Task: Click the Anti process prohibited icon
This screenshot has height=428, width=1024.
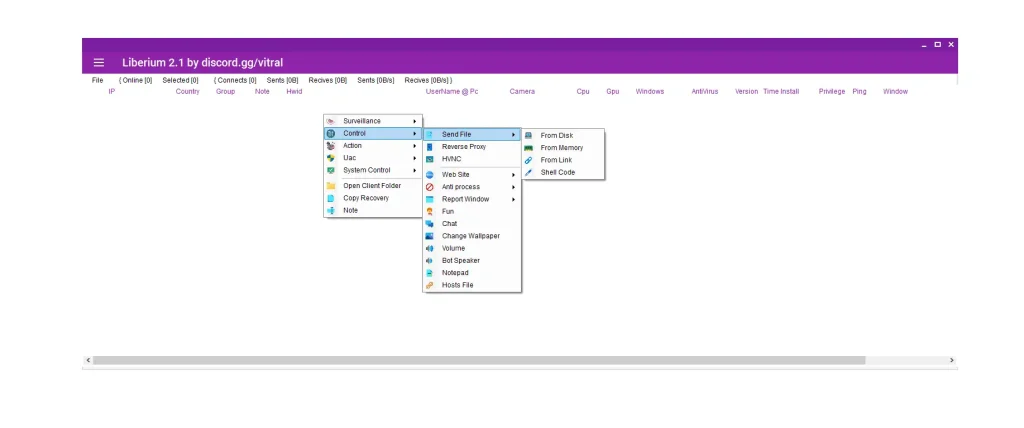Action: pos(429,187)
